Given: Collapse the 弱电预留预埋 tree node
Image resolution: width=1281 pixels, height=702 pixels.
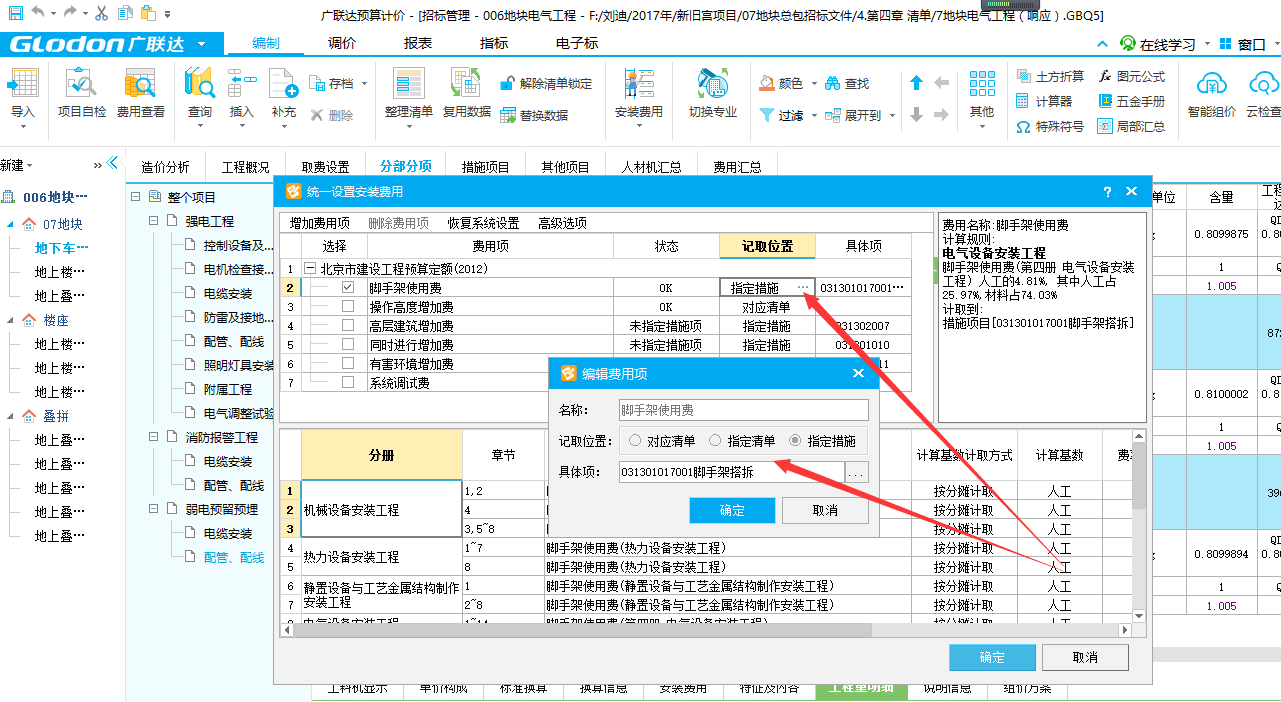Looking at the screenshot, I should (x=154, y=509).
